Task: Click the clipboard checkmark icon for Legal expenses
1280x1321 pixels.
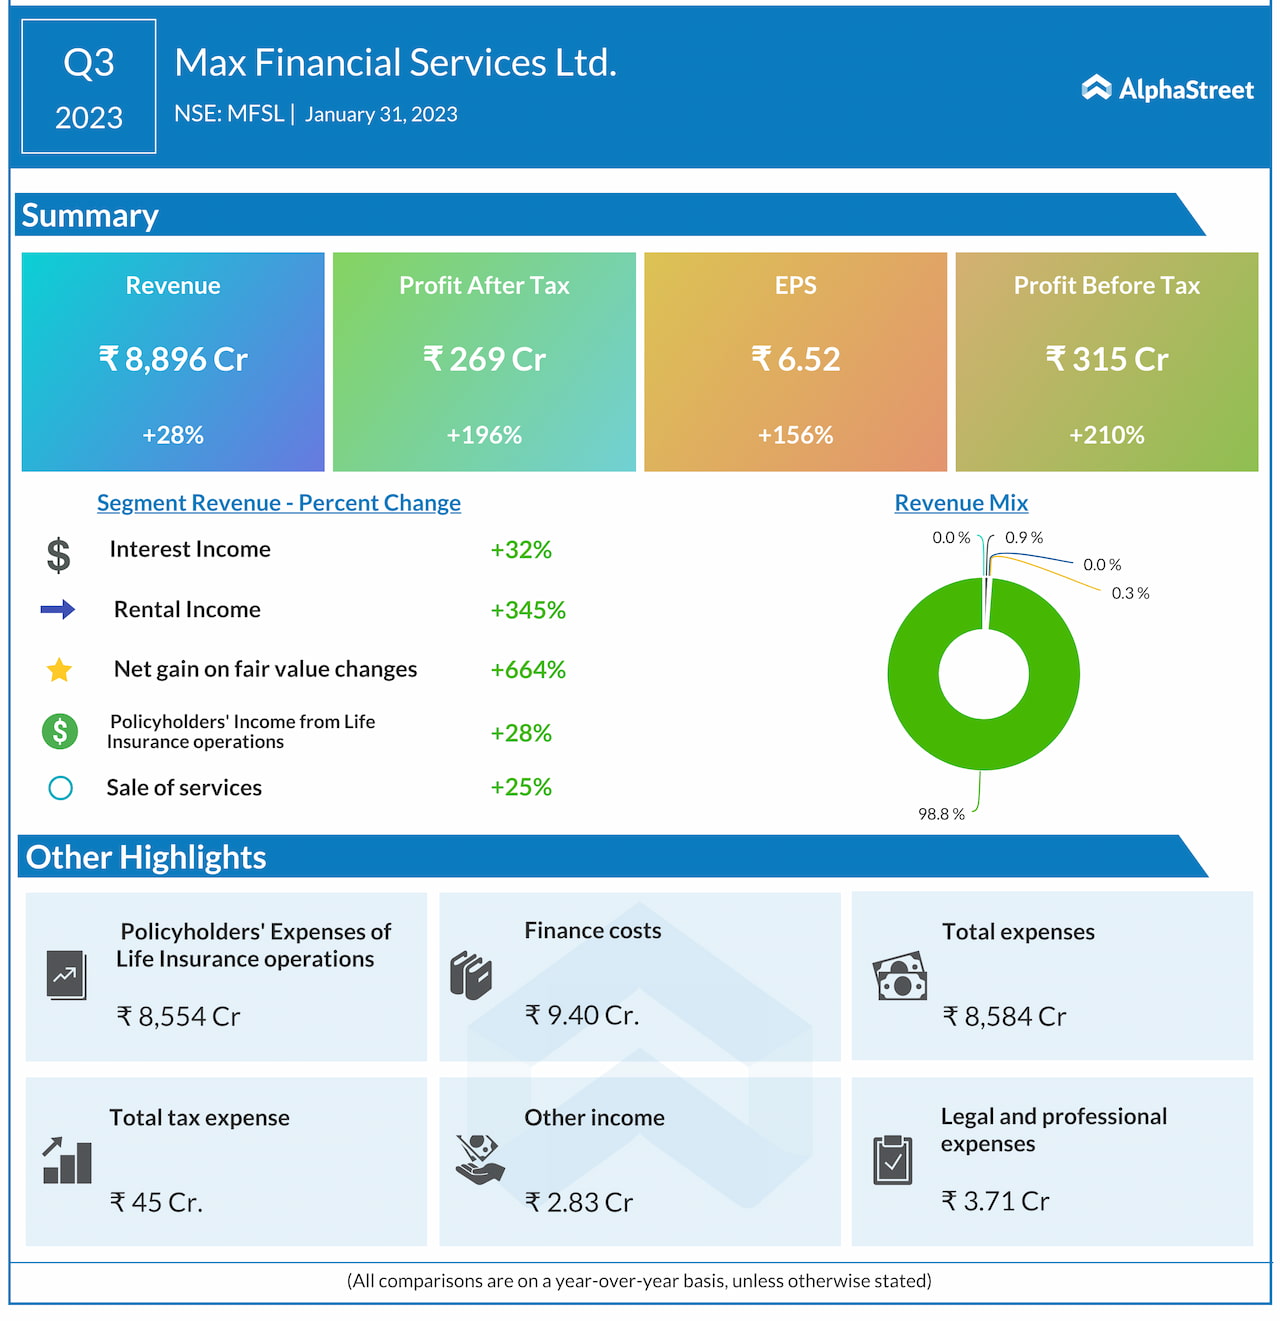Action: click(x=892, y=1160)
